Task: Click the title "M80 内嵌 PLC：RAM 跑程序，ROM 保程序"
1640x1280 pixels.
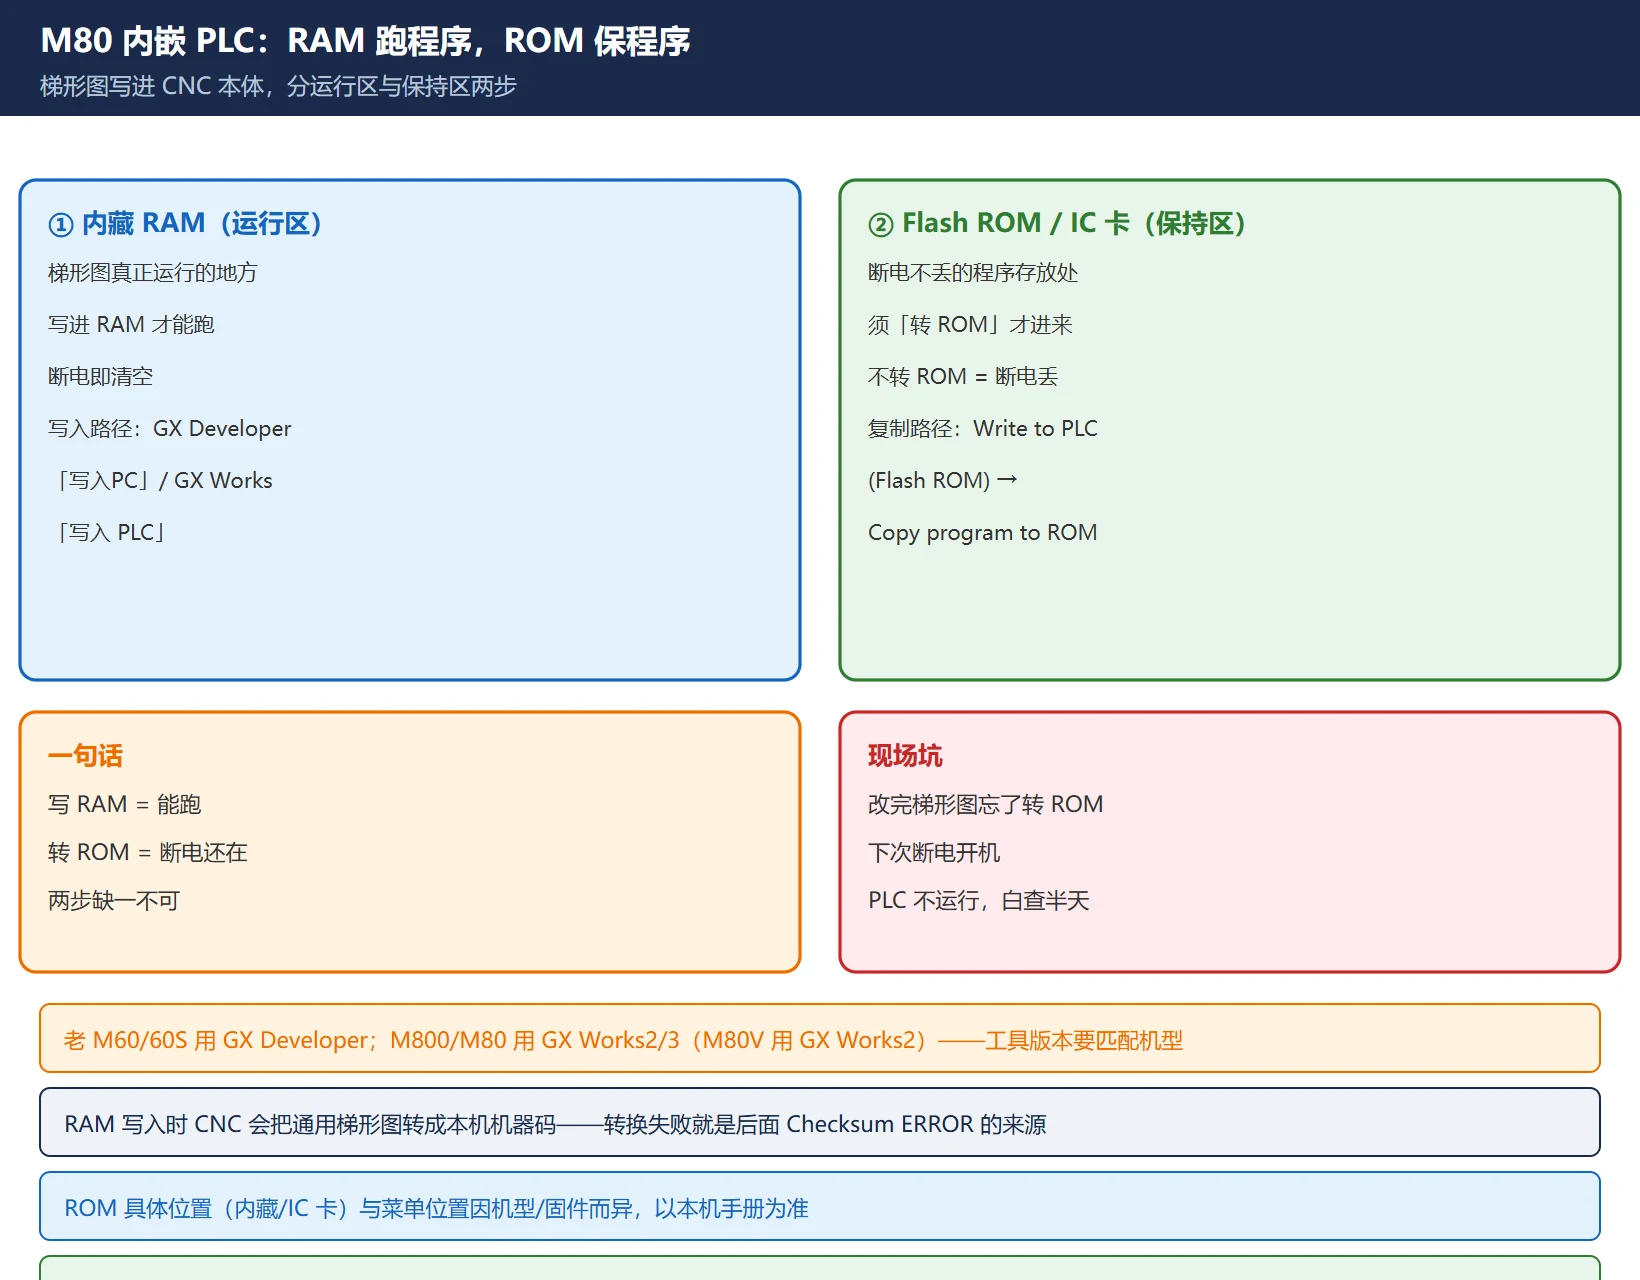Action: coord(365,41)
